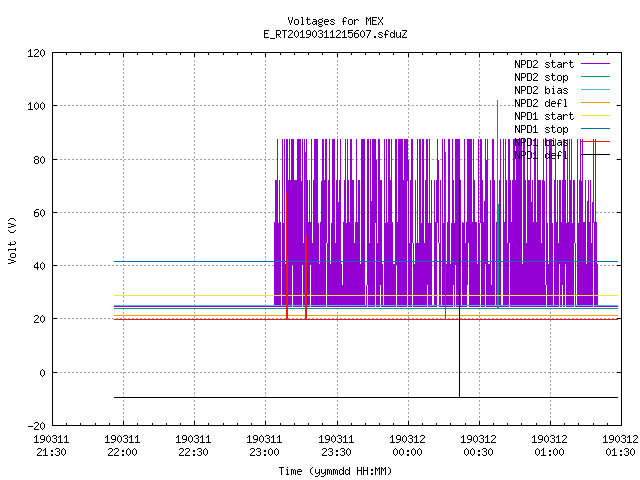This screenshot has height=480, width=640.
Task: Click the x-axis tick '190312 01:30'
Action: tap(620, 446)
